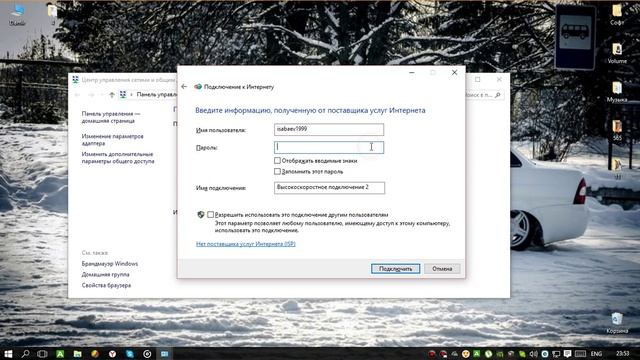Click the Отмена button
640x360 pixels.
click(x=442, y=269)
